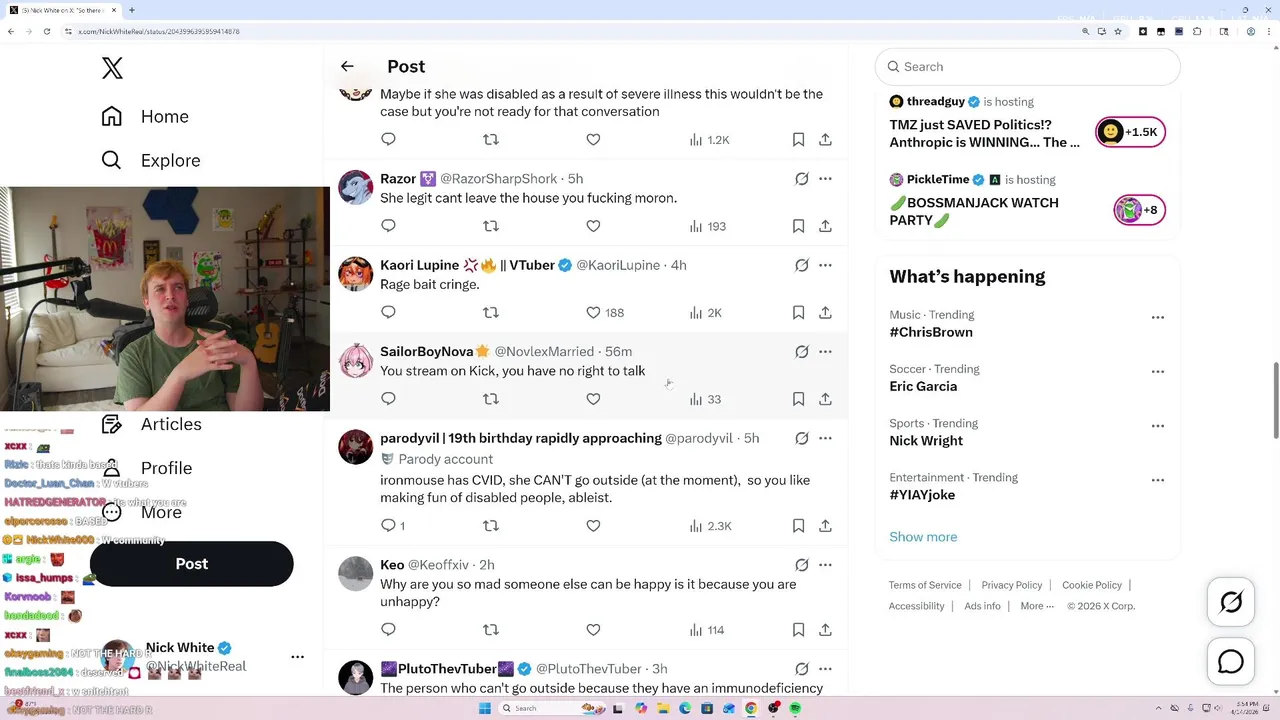1280x720 pixels.
Task: Open the floating Messages chat button
Action: pyautogui.click(x=1231, y=662)
